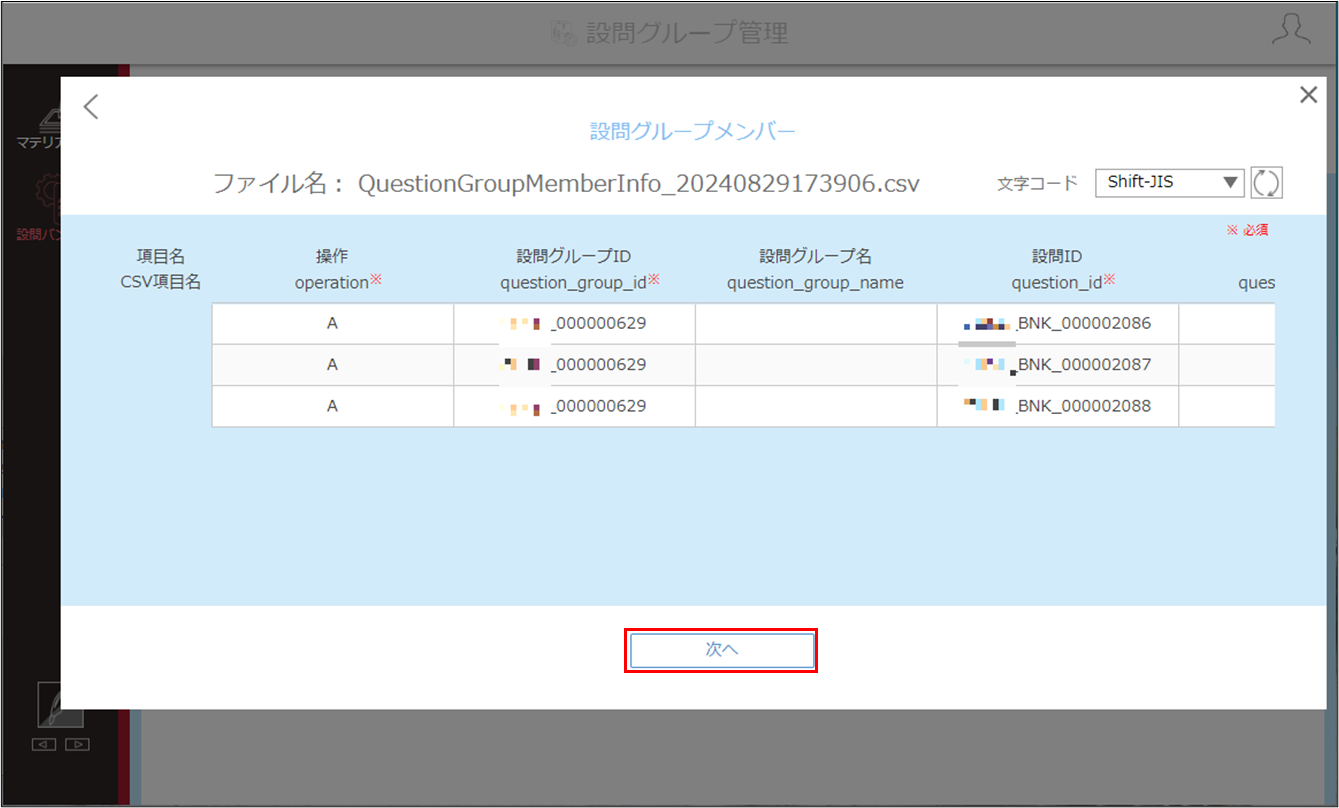Click the operation cell A in the second row
The image size is (1339, 808).
[x=332, y=365]
